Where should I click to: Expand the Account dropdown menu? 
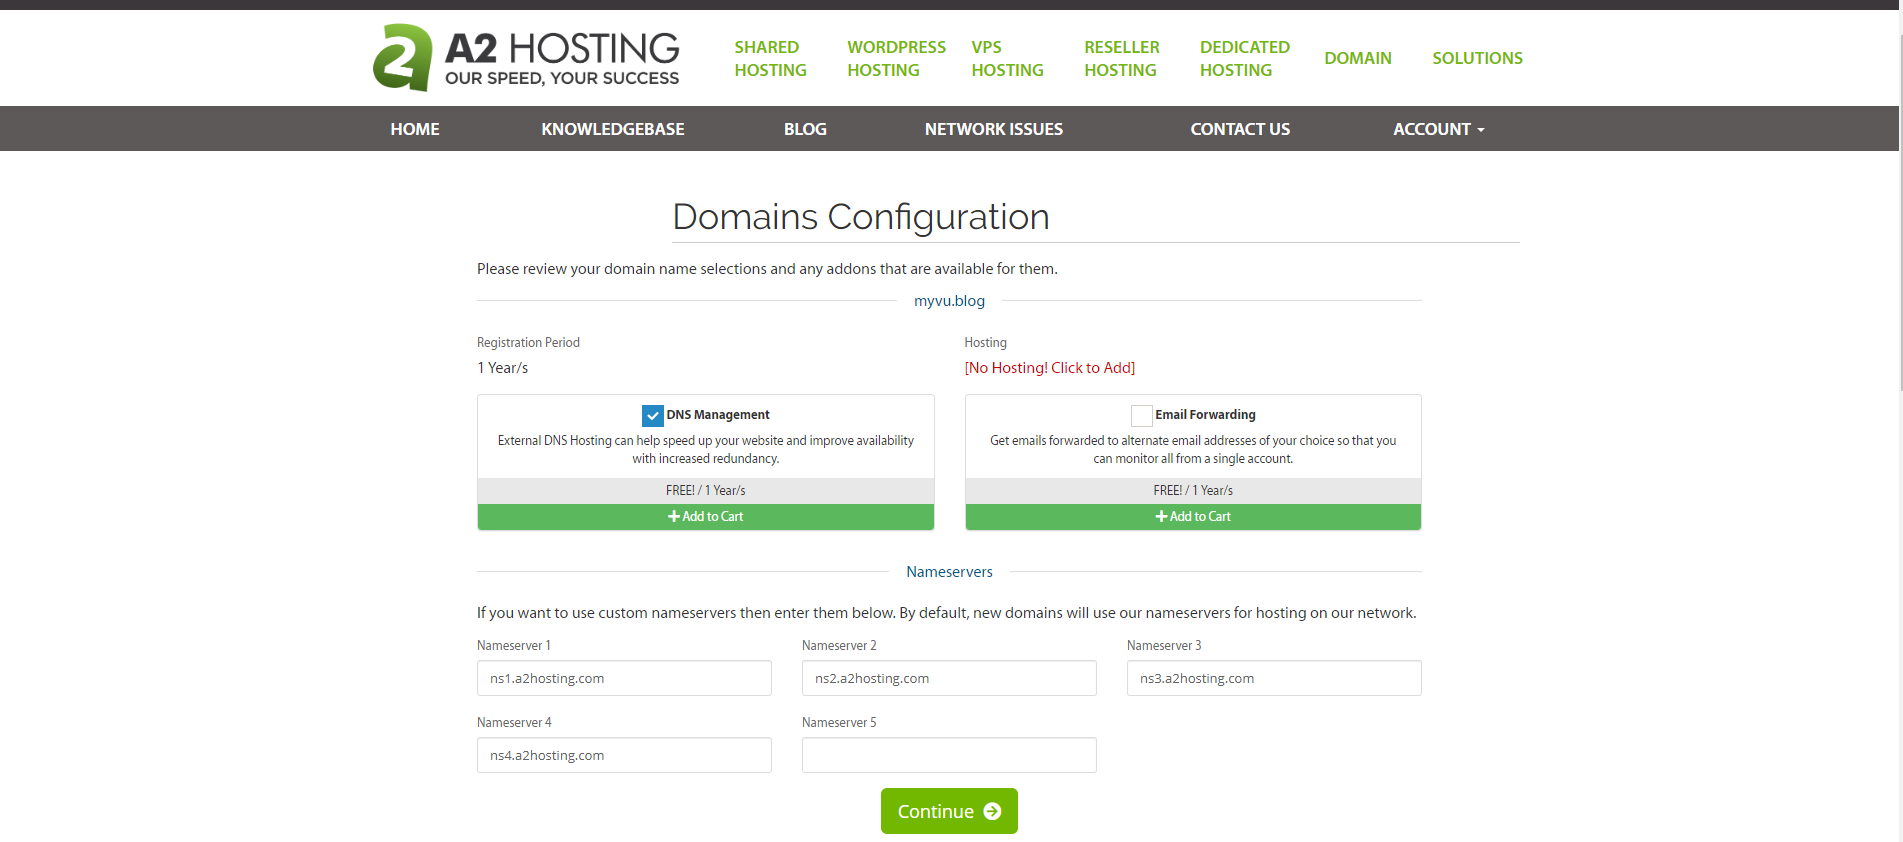pos(1438,129)
